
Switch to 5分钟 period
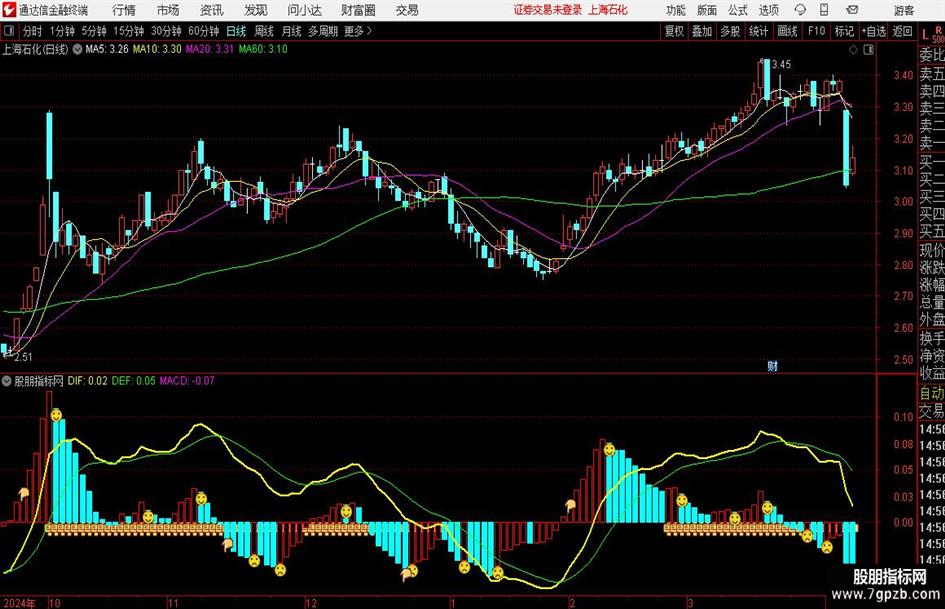tap(93, 31)
